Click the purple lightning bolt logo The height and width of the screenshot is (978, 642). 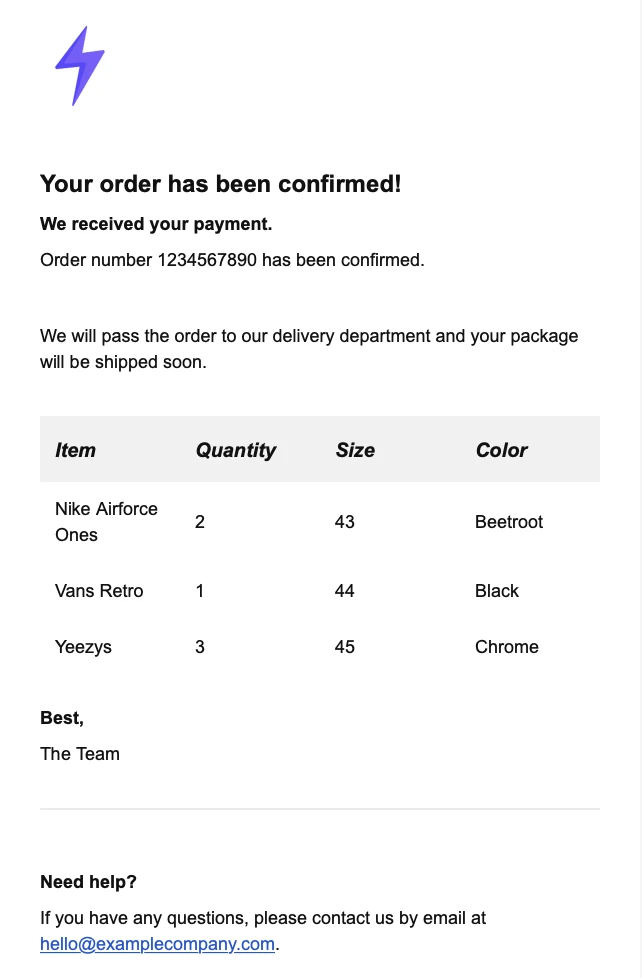click(x=79, y=66)
